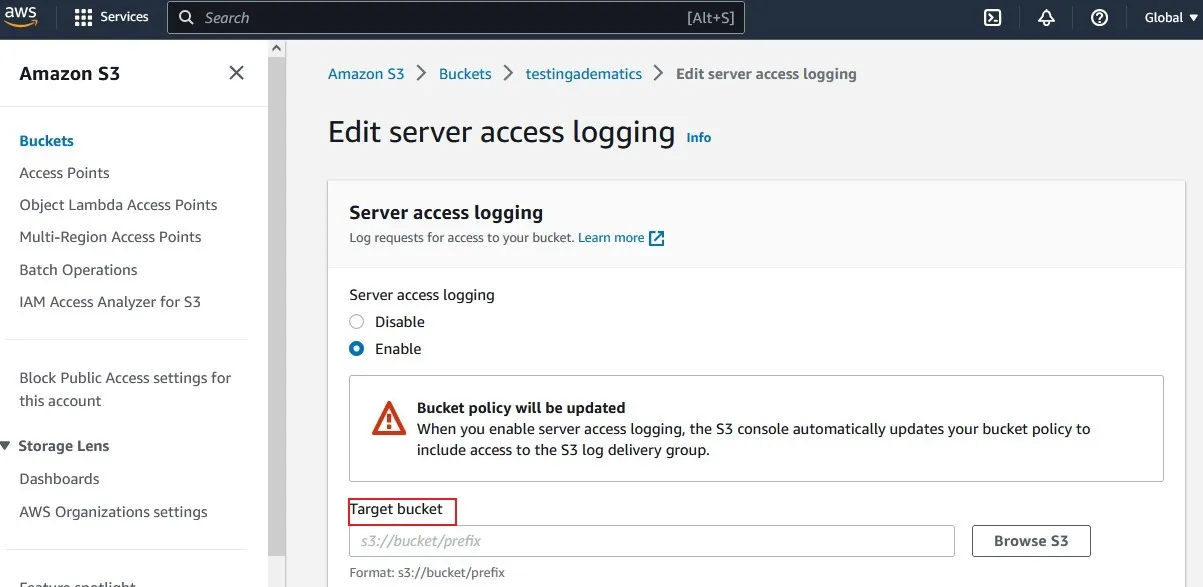The height and width of the screenshot is (587, 1203).
Task: Close the Amazon S3 sidebar
Action: pos(236,73)
